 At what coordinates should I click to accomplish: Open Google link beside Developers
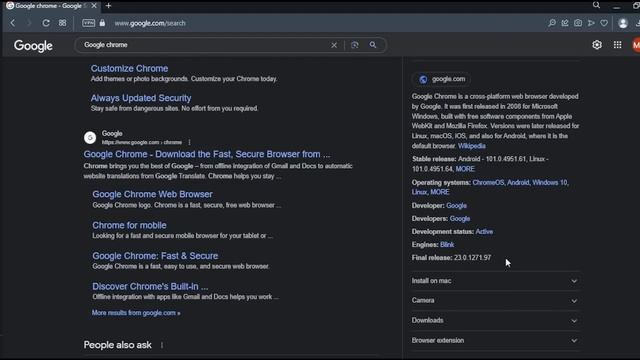[x=460, y=219]
